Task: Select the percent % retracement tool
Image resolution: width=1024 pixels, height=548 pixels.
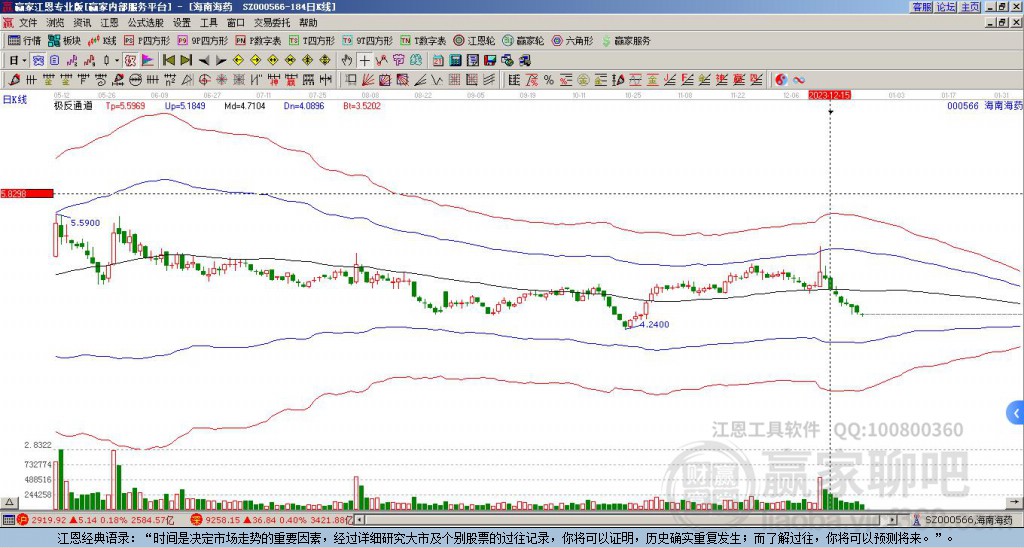Action: (549, 80)
